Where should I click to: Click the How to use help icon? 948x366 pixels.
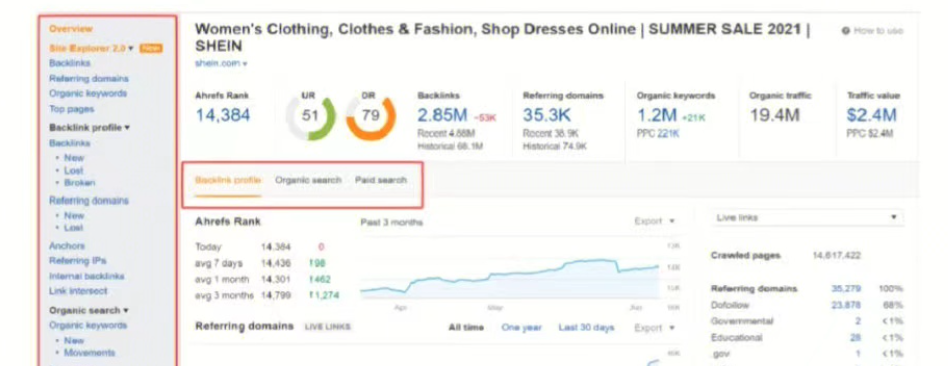click(x=845, y=30)
